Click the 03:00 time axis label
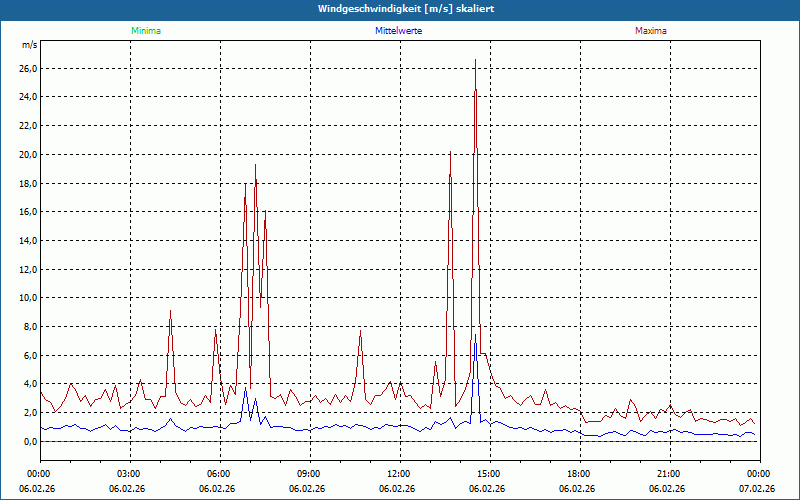800x500 pixels. pyautogui.click(x=130, y=474)
